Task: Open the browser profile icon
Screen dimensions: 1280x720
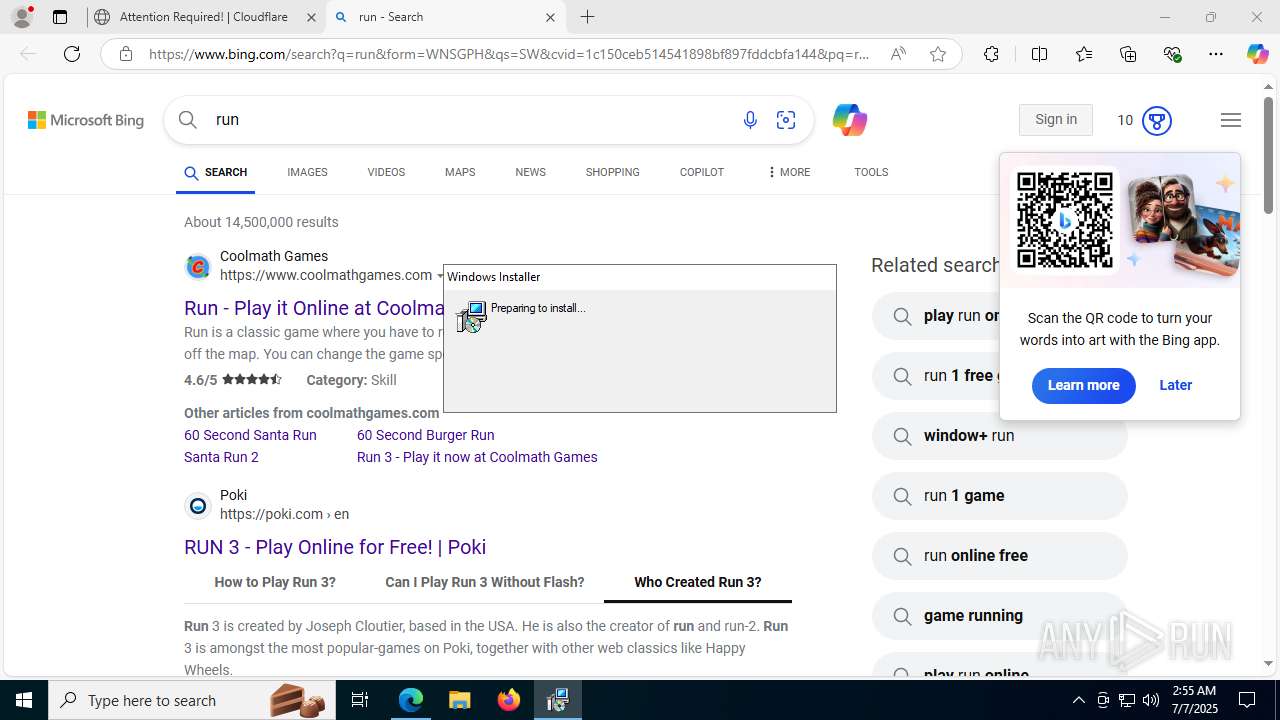Action: tap(22, 17)
